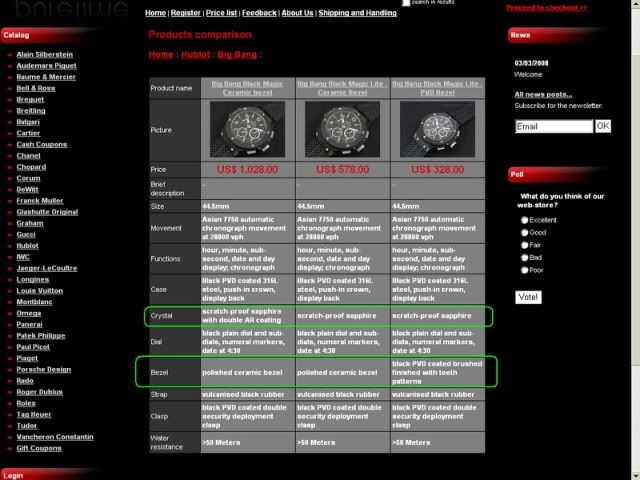Open Patek Philippe category
640x480 pixels.
[41, 336]
